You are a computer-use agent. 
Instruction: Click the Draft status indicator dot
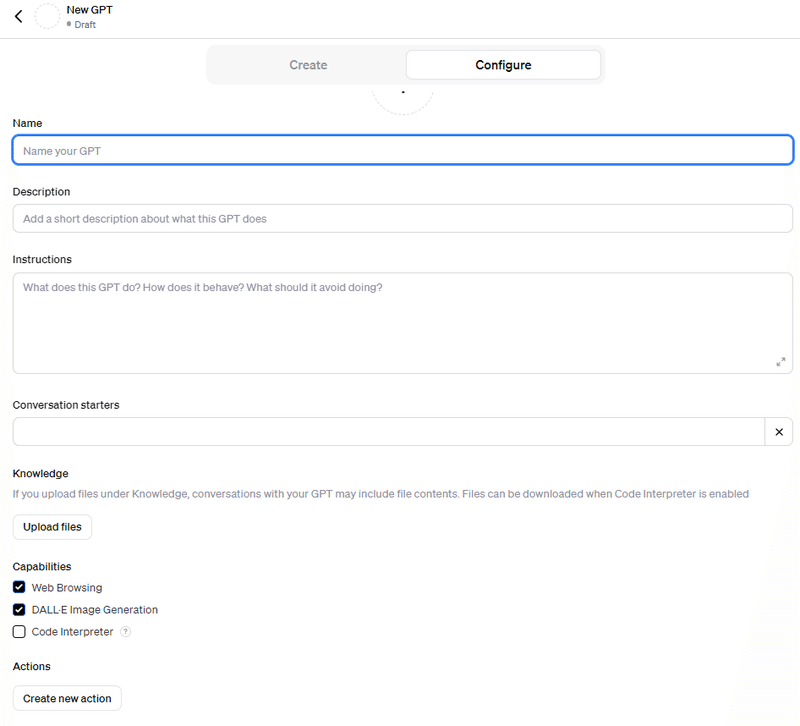tap(69, 24)
